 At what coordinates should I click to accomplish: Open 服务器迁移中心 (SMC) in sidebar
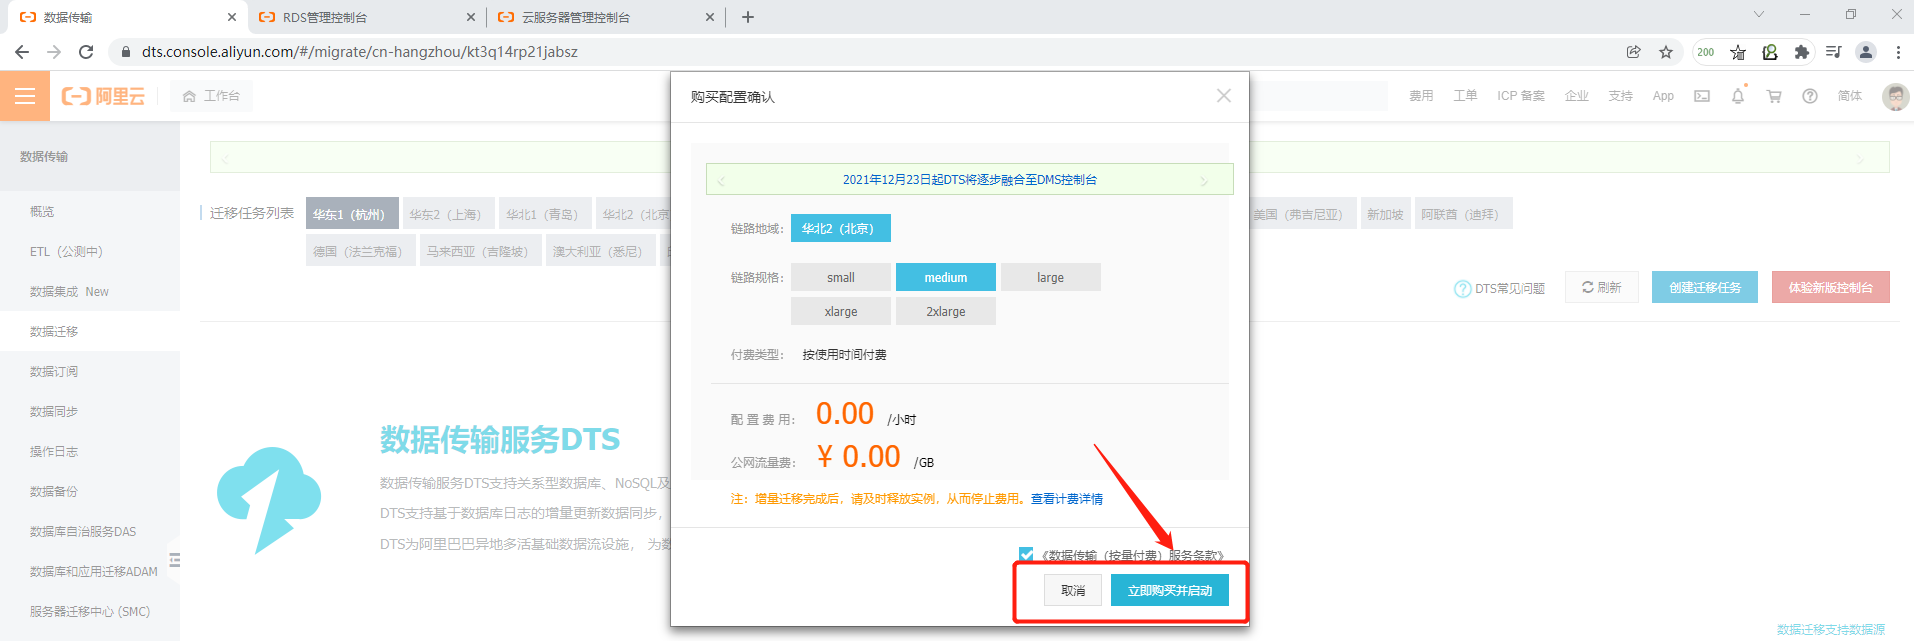click(x=90, y=611)
